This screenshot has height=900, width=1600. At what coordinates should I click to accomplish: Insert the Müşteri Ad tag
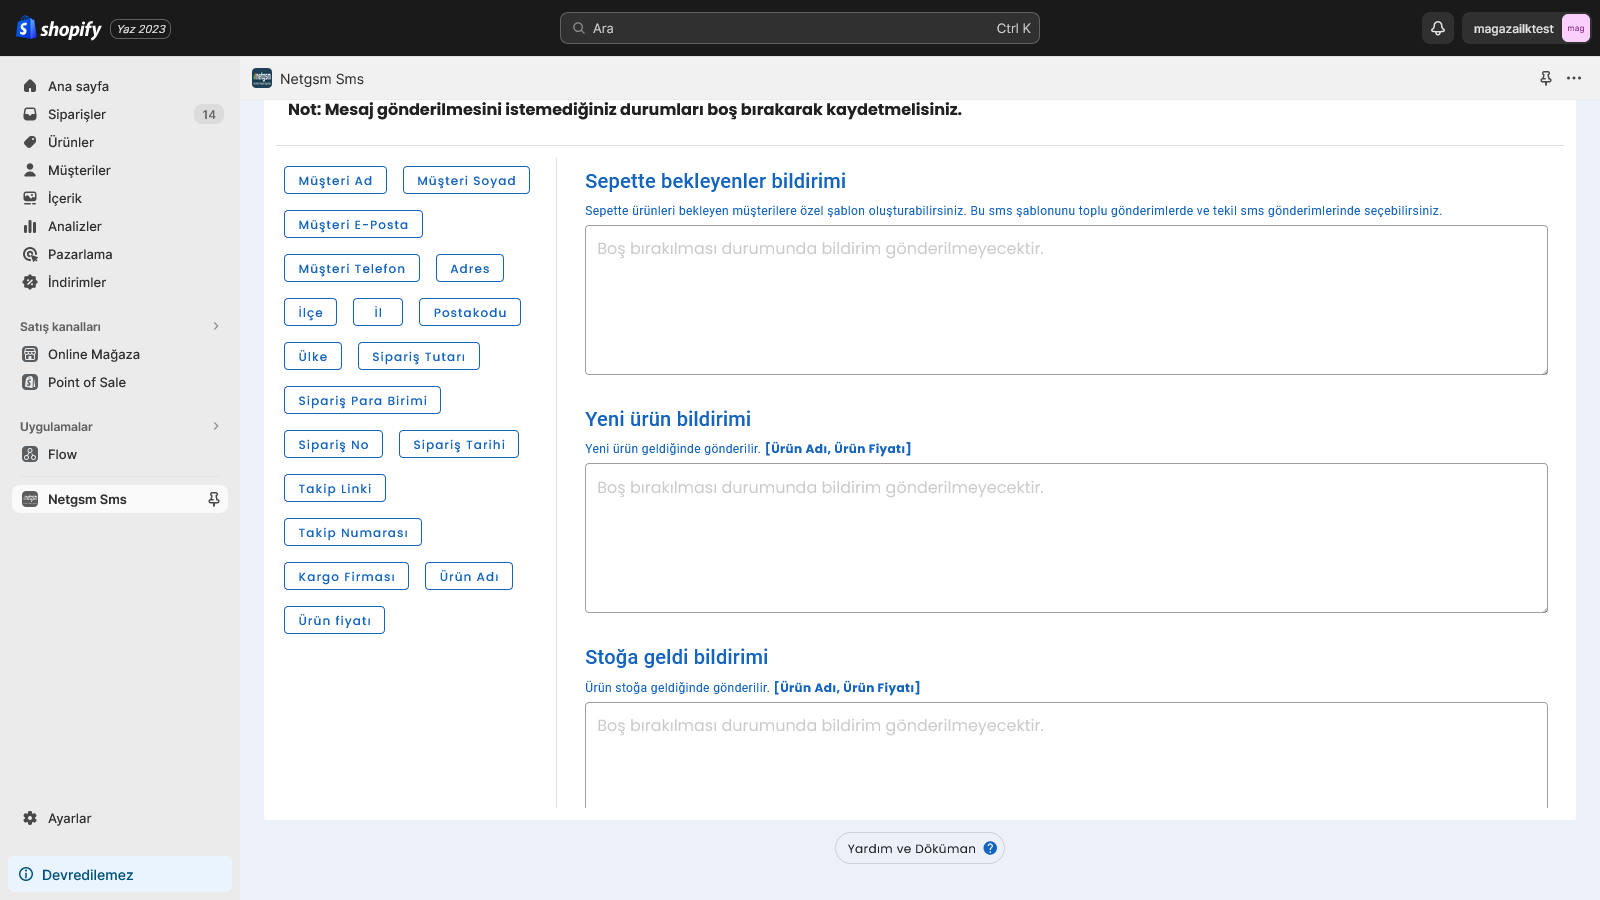tap(335, 180)
